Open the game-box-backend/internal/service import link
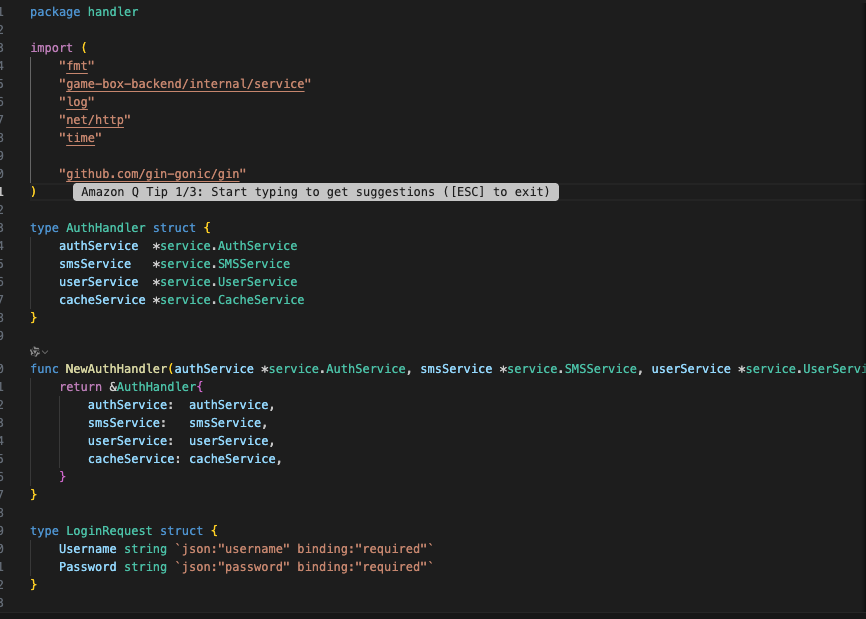Image resolution: width=866 pixels, height=619 pixels. click(185, 84)
